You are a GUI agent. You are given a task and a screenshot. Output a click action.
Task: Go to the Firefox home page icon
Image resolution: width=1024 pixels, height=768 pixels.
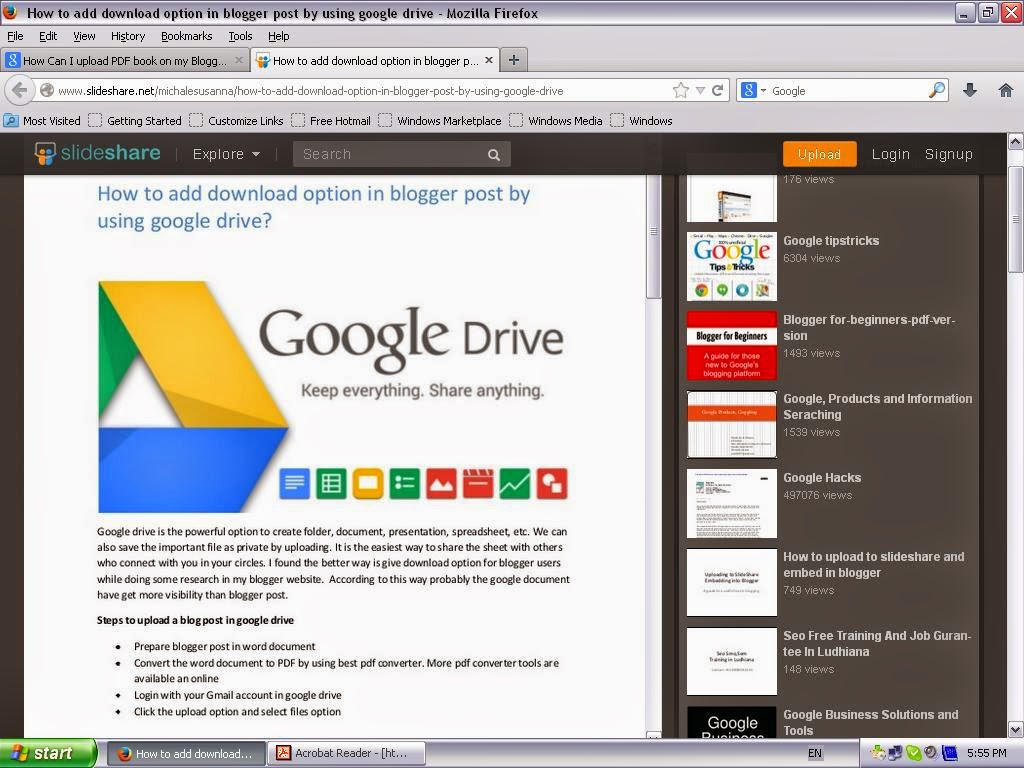pyautogui.click(x=1006, y=90)
